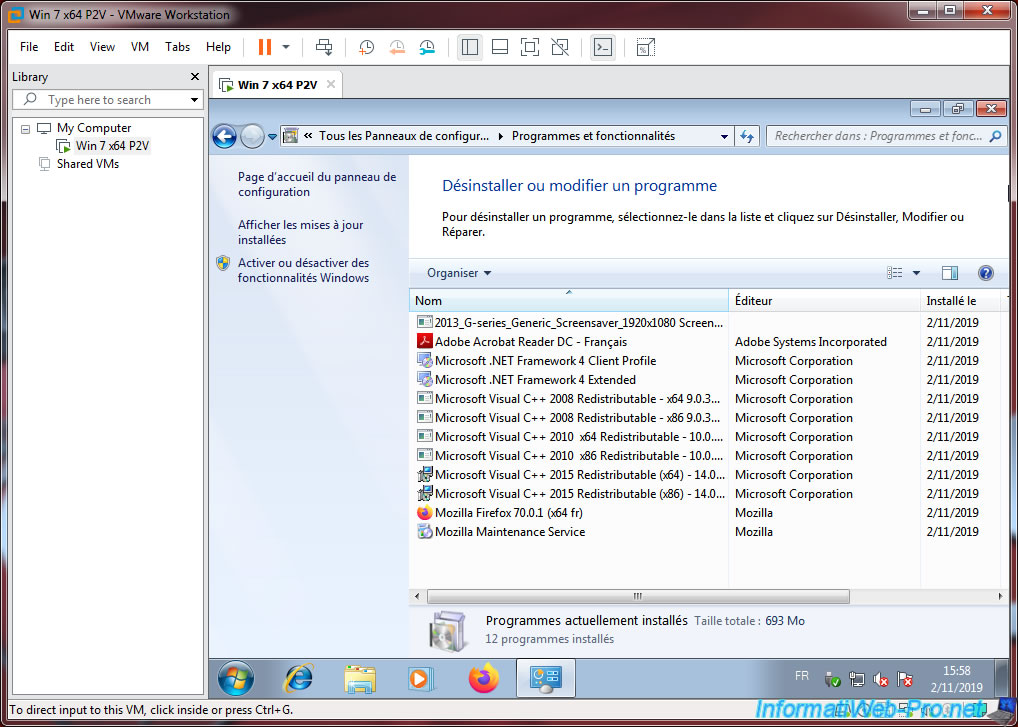
Task: Open the help icon in Programs toolbar
Action: pyautogui.click(x=985, y=273)
